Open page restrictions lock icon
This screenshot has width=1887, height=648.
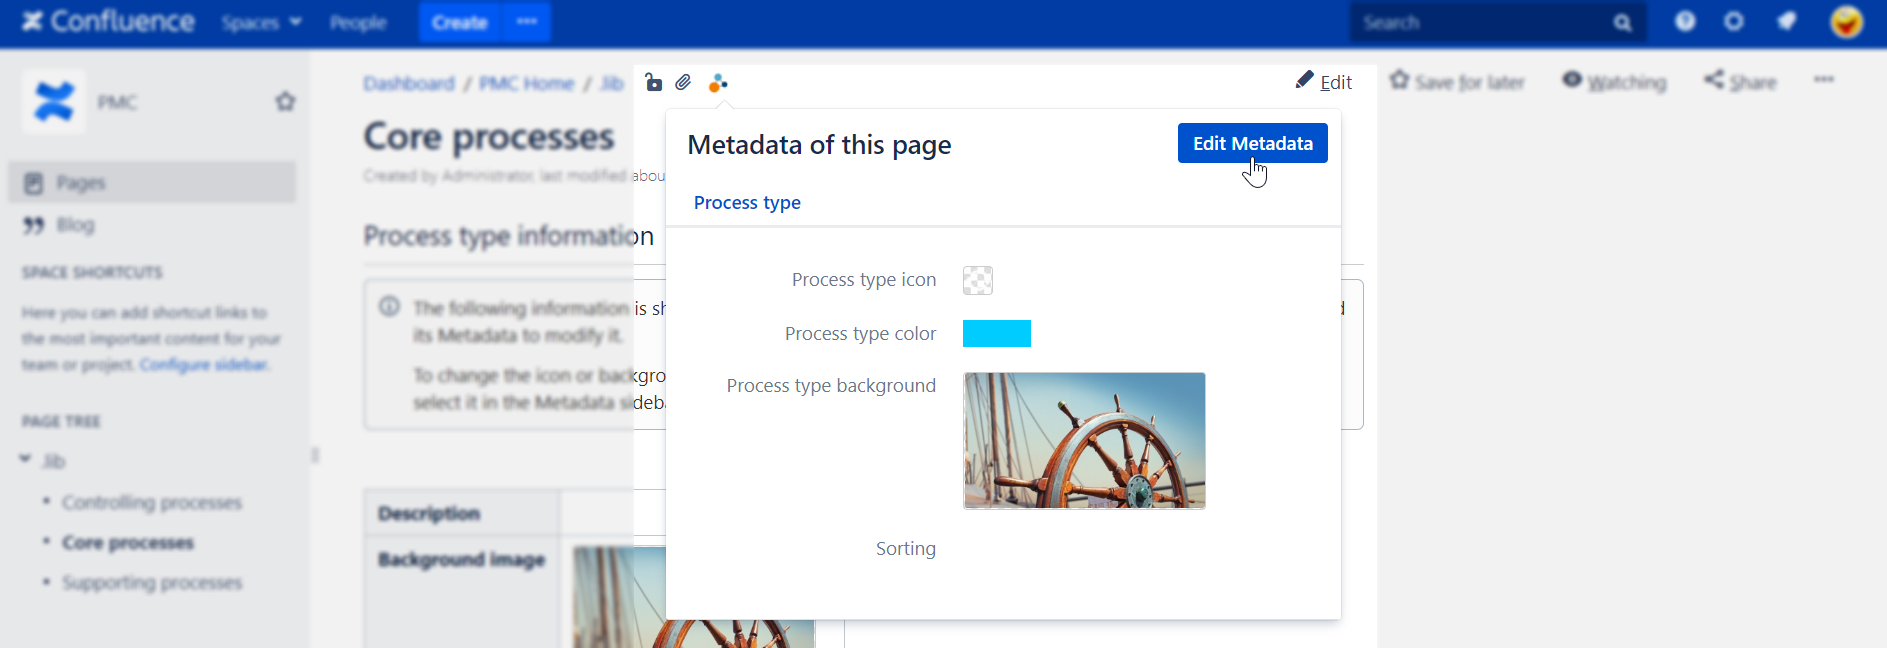[653, 83]
